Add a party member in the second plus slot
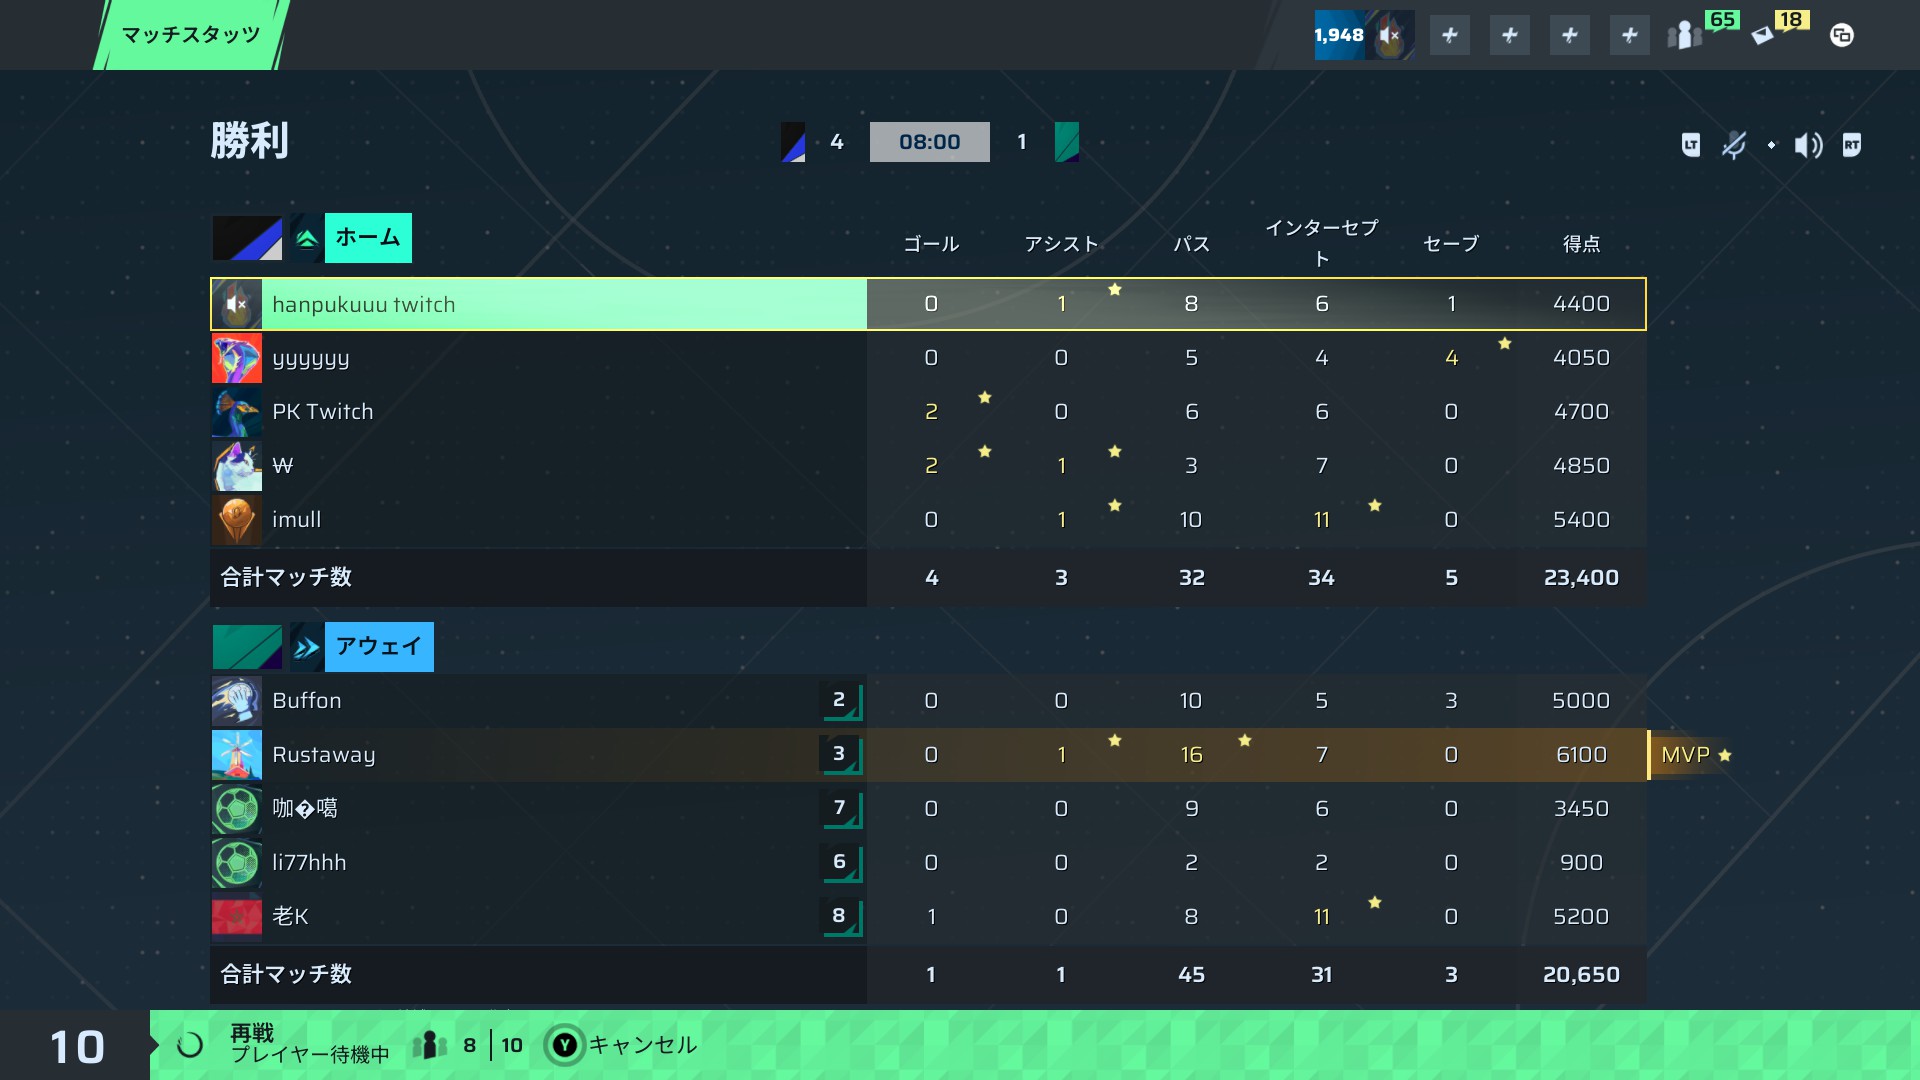This screenshot has height=1080, width=1920. click(x=1510, y=36)
